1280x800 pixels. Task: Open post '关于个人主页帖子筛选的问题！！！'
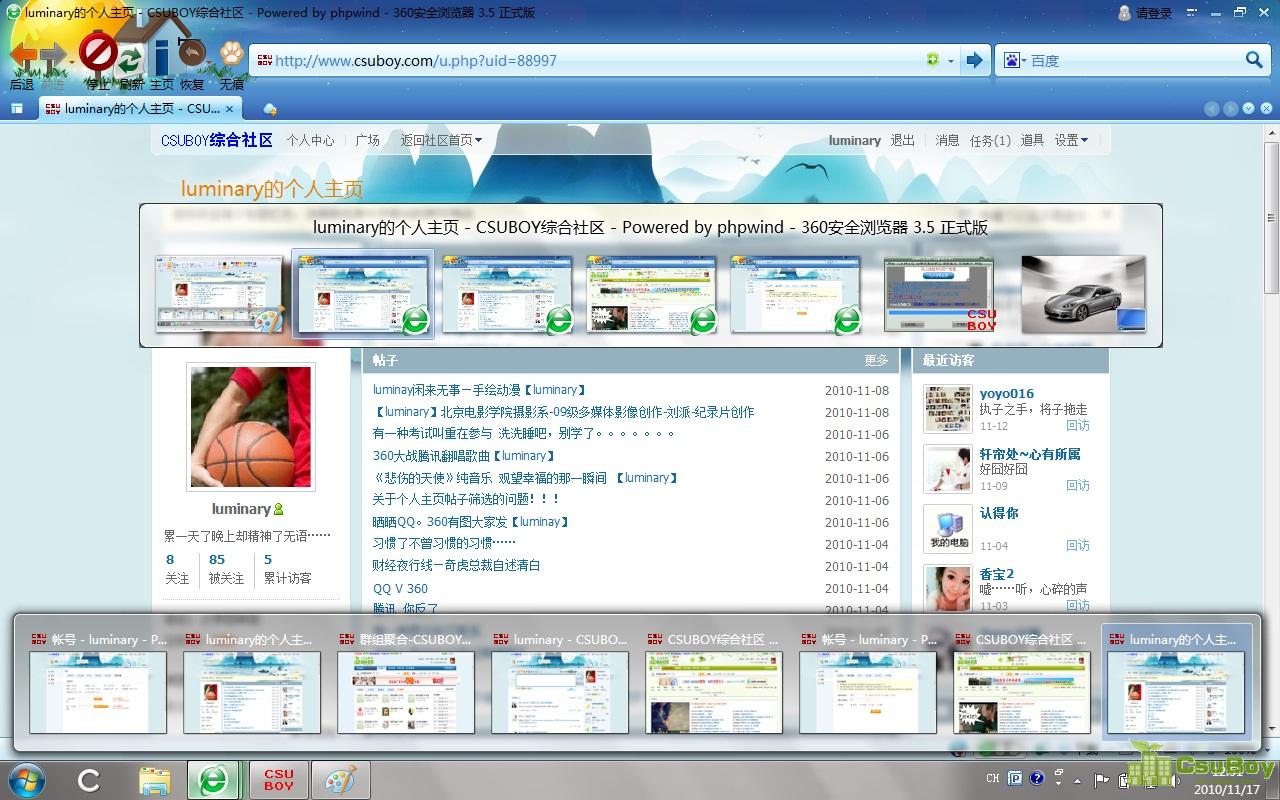pyautogui.click(x=466, y=499)
